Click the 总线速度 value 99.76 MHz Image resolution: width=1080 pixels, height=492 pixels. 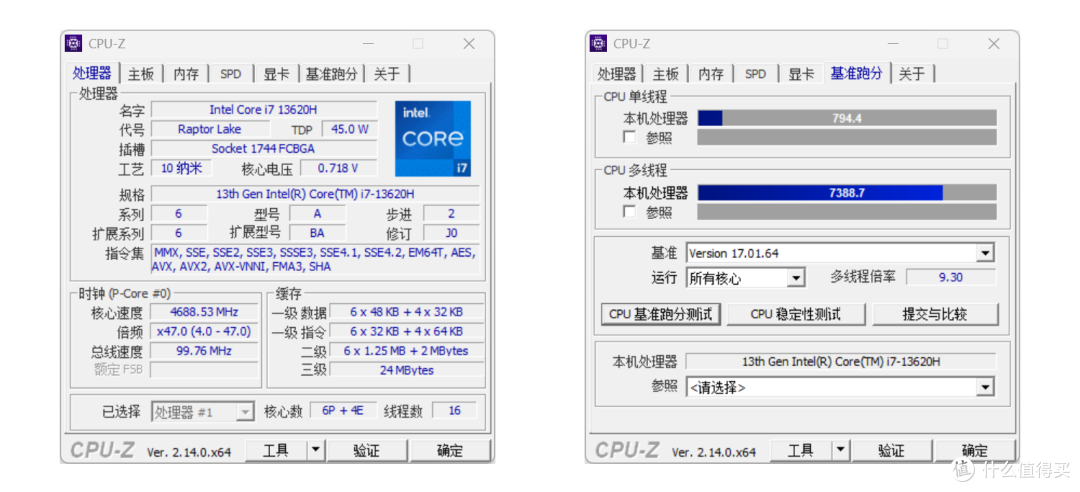point(205,351)
